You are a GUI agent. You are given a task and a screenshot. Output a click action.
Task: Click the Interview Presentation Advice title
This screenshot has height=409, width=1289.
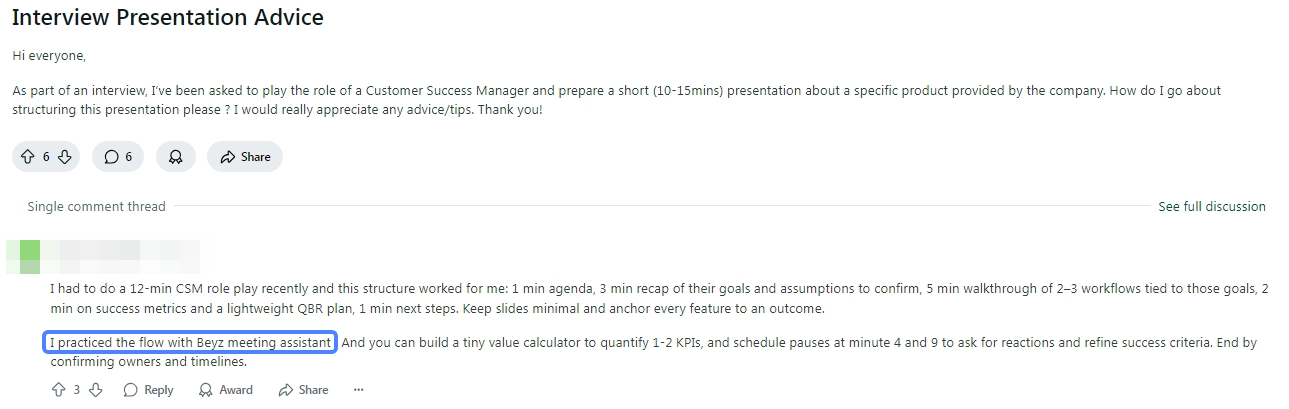(168, 17)
